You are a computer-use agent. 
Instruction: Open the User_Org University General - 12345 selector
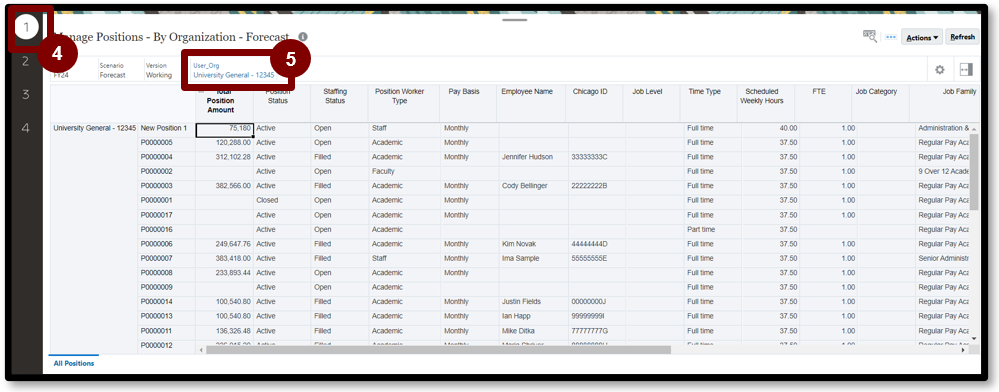pos(234,70)
